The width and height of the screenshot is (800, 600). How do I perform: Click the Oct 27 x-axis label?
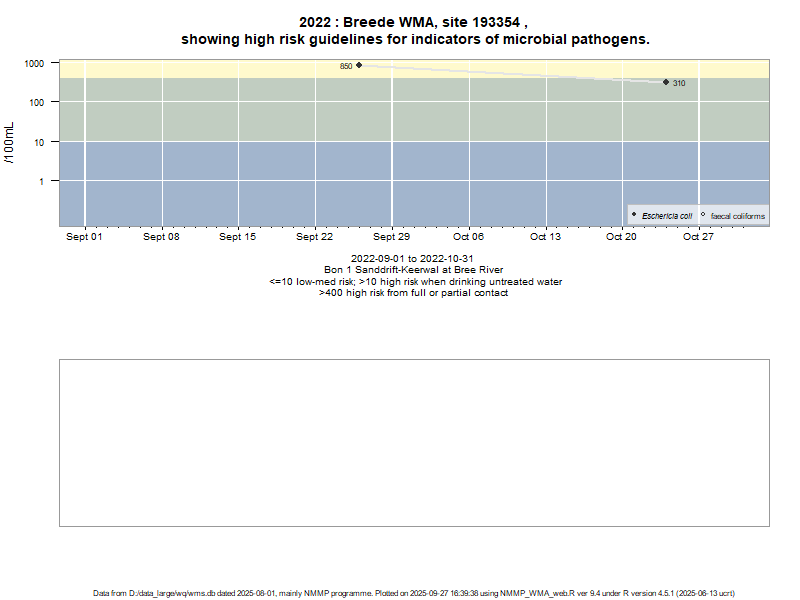coord(698,237)
